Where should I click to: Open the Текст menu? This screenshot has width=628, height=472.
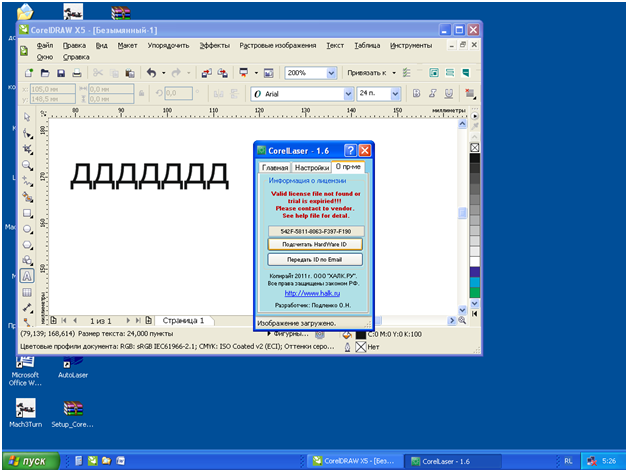(335, 46)
